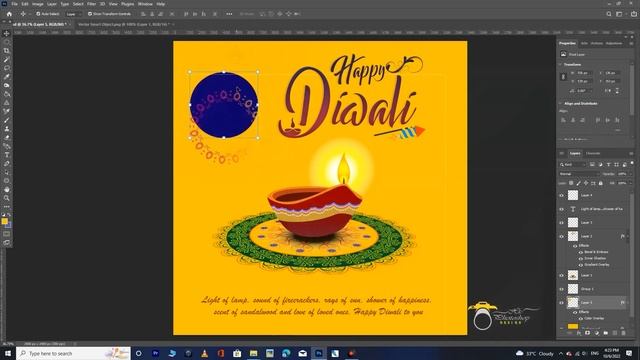Hide Layer 1 using its eye icon

[x=562, y=276]
